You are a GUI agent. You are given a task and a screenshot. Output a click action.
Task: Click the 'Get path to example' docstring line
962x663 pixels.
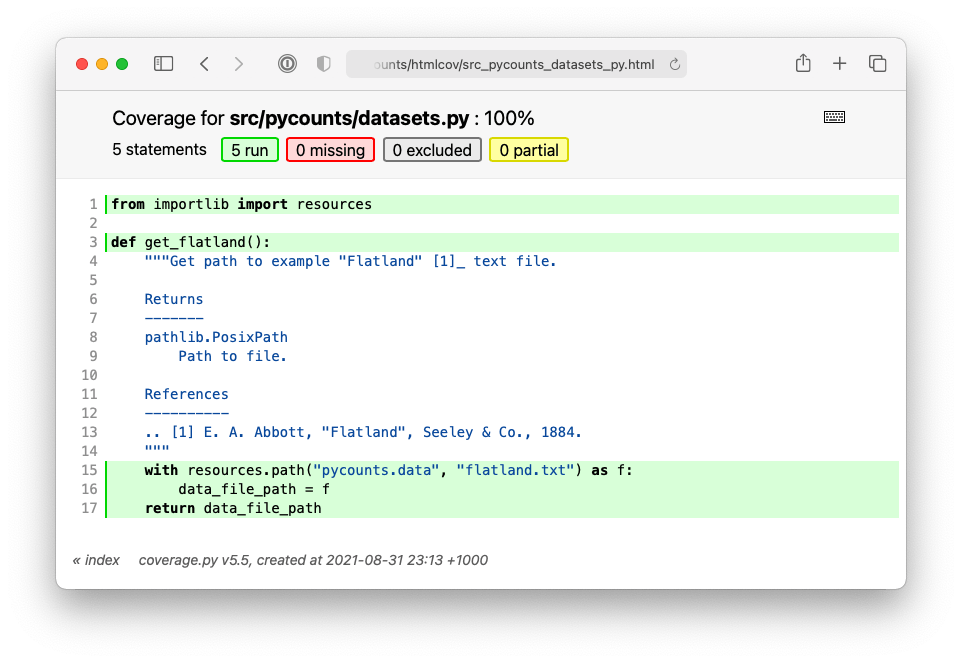350,261
